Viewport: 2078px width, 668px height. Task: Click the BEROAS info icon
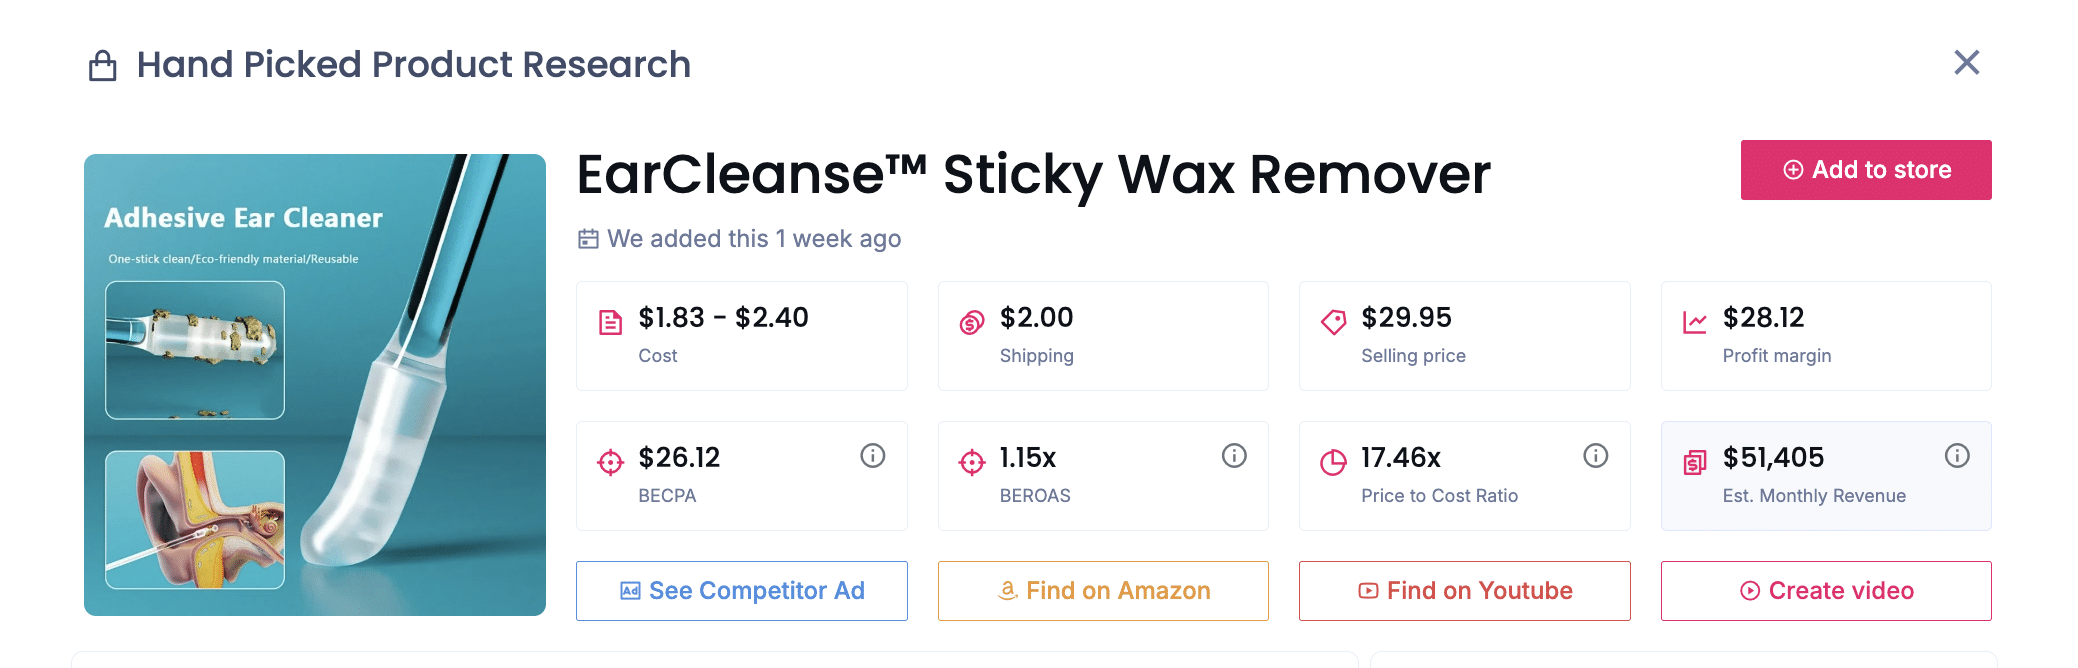coord(1234,456)
